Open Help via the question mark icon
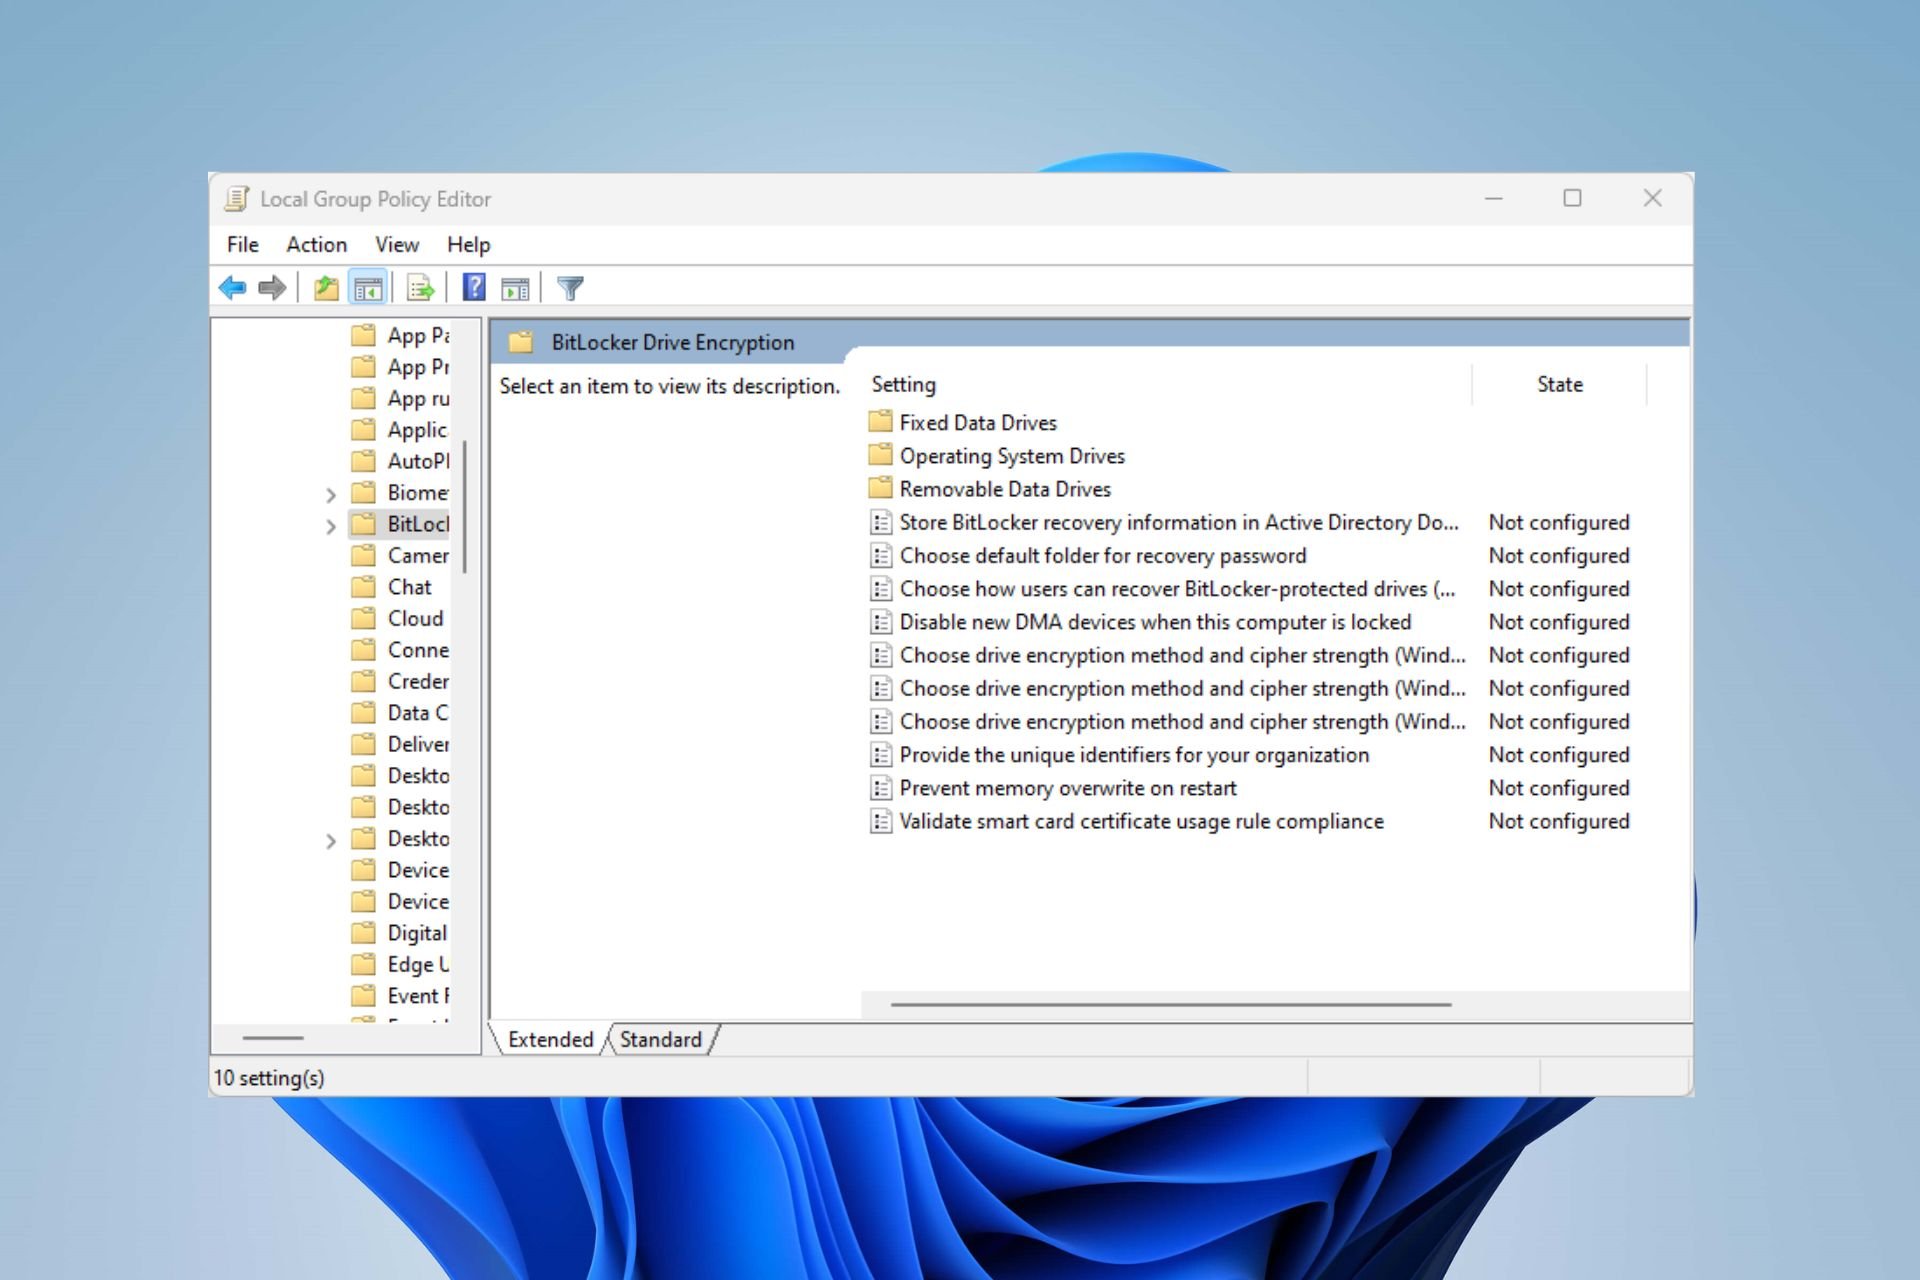The height and width of the screenshot is (1280, 1920). (x=474, y=288)
